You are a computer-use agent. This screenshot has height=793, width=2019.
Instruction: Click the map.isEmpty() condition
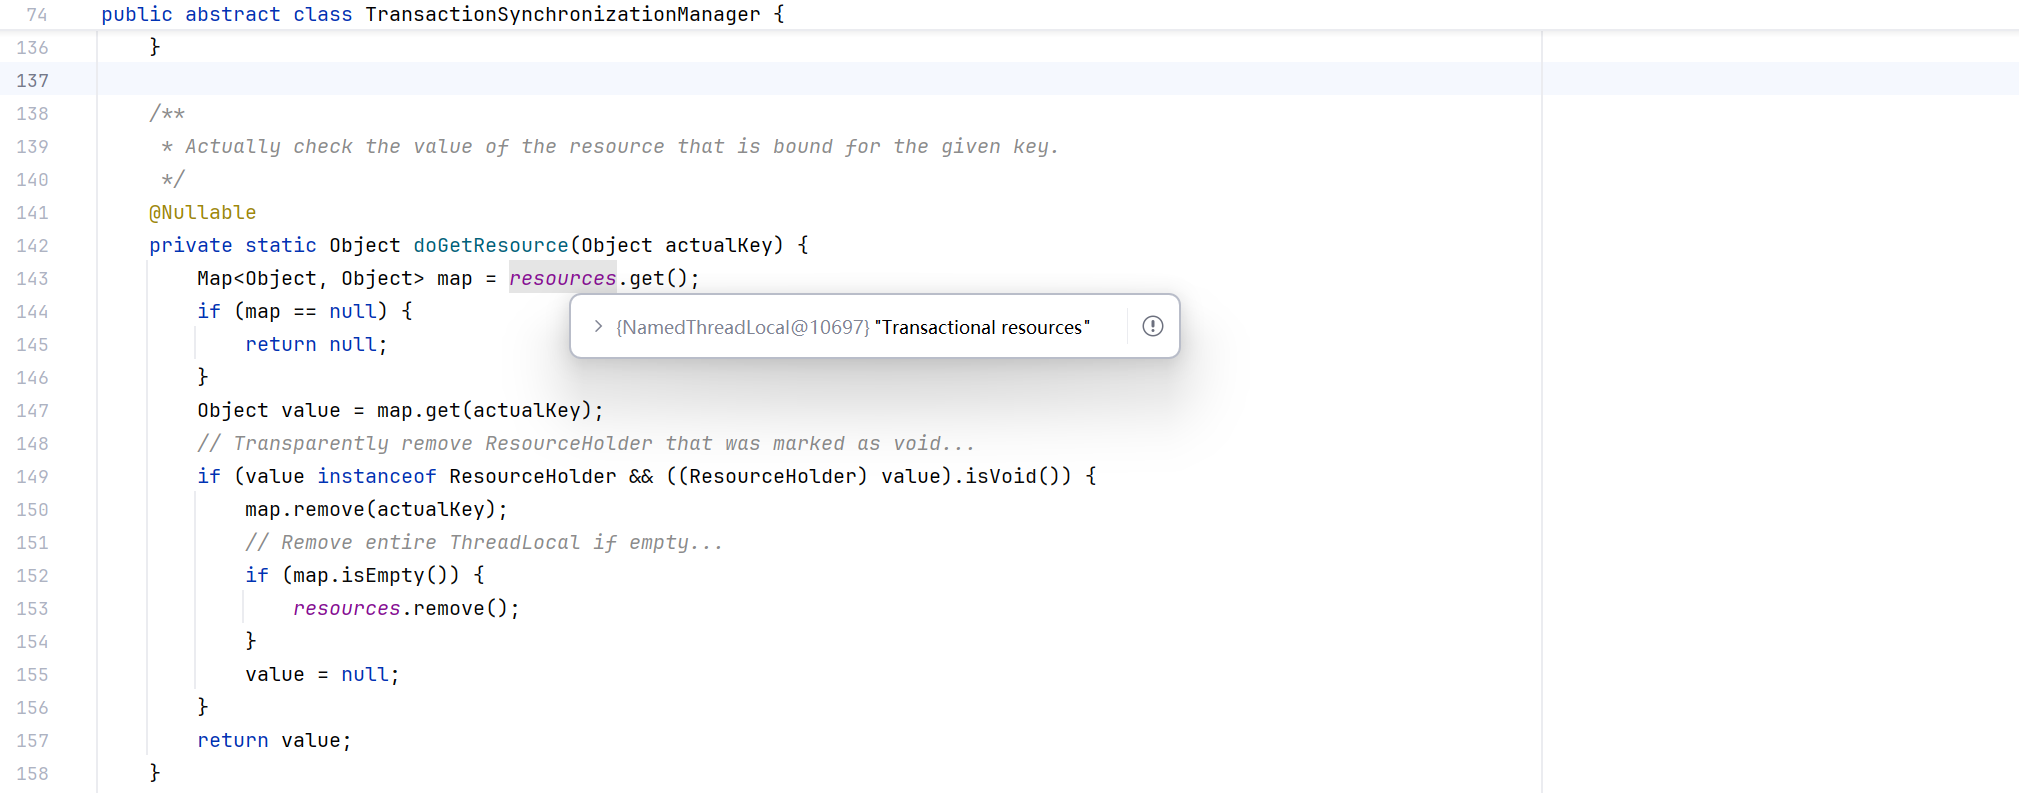[x=371, y=575]
